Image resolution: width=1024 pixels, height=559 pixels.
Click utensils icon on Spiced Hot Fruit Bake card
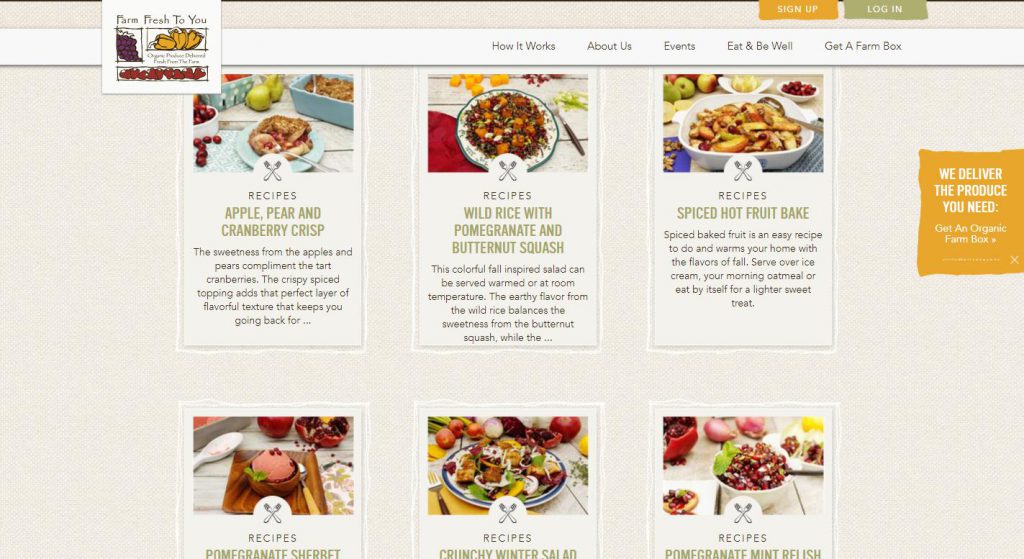pyautogui.click(x=743, y=170)
